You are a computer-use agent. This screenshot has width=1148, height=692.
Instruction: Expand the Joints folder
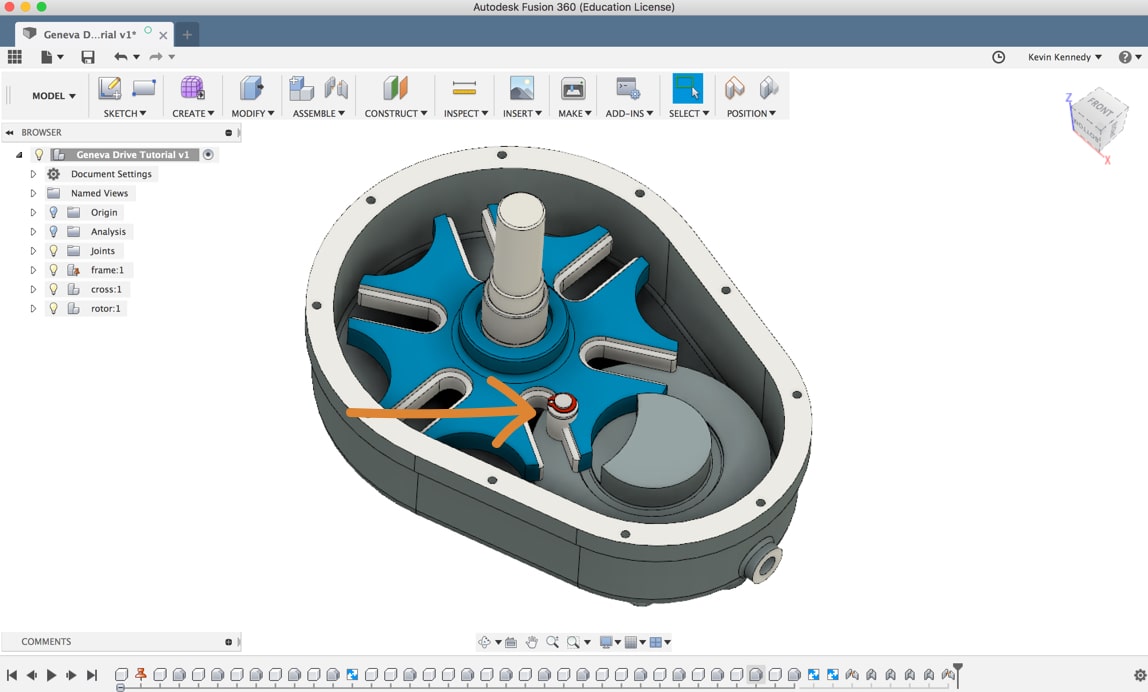[x=32, y=250]
